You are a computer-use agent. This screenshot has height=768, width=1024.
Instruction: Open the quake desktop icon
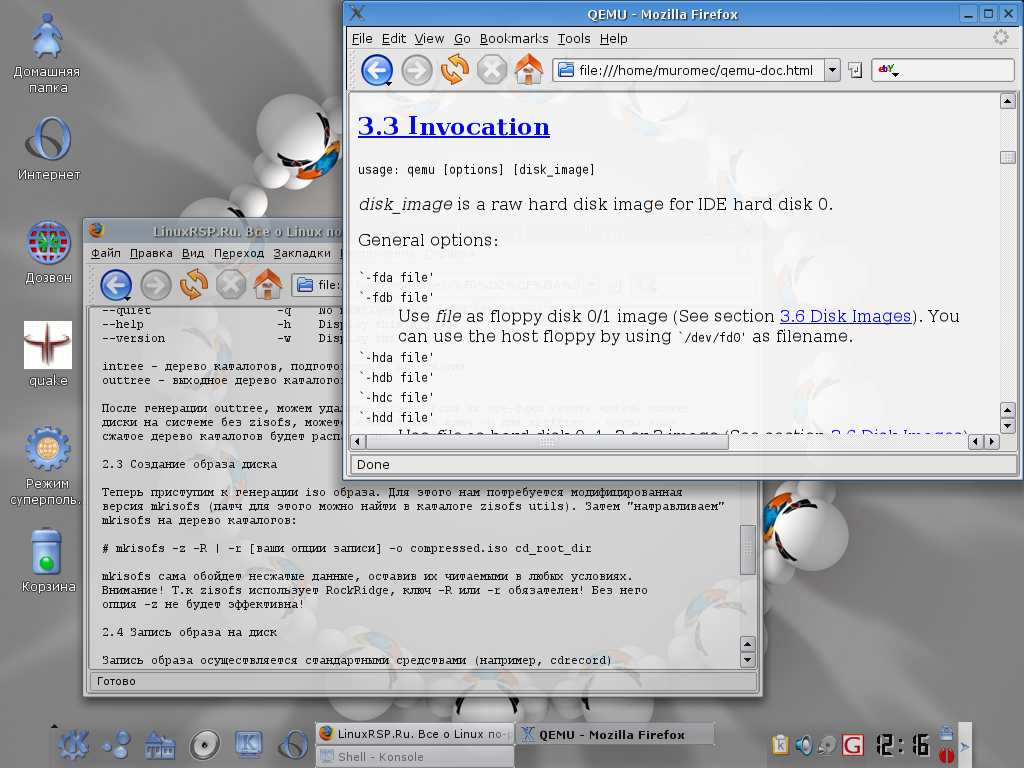48,346
